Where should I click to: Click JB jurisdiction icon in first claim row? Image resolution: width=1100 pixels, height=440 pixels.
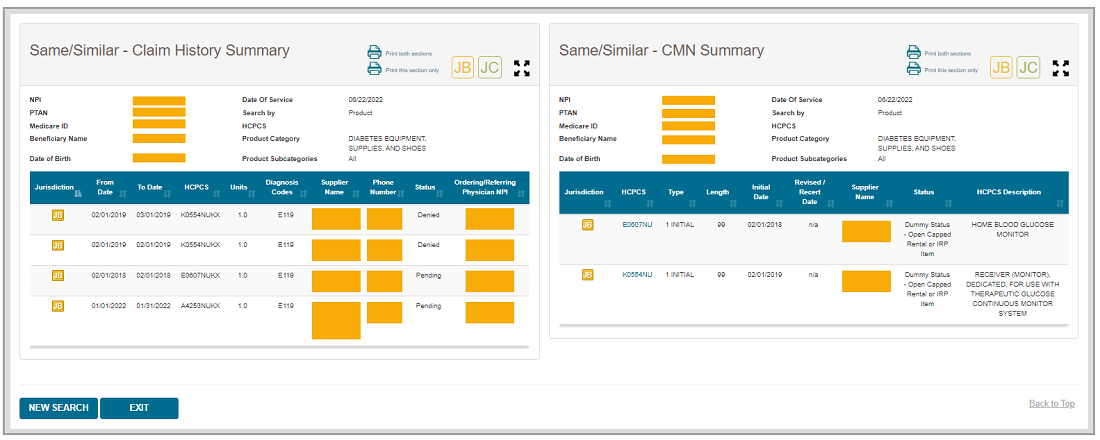58,215
